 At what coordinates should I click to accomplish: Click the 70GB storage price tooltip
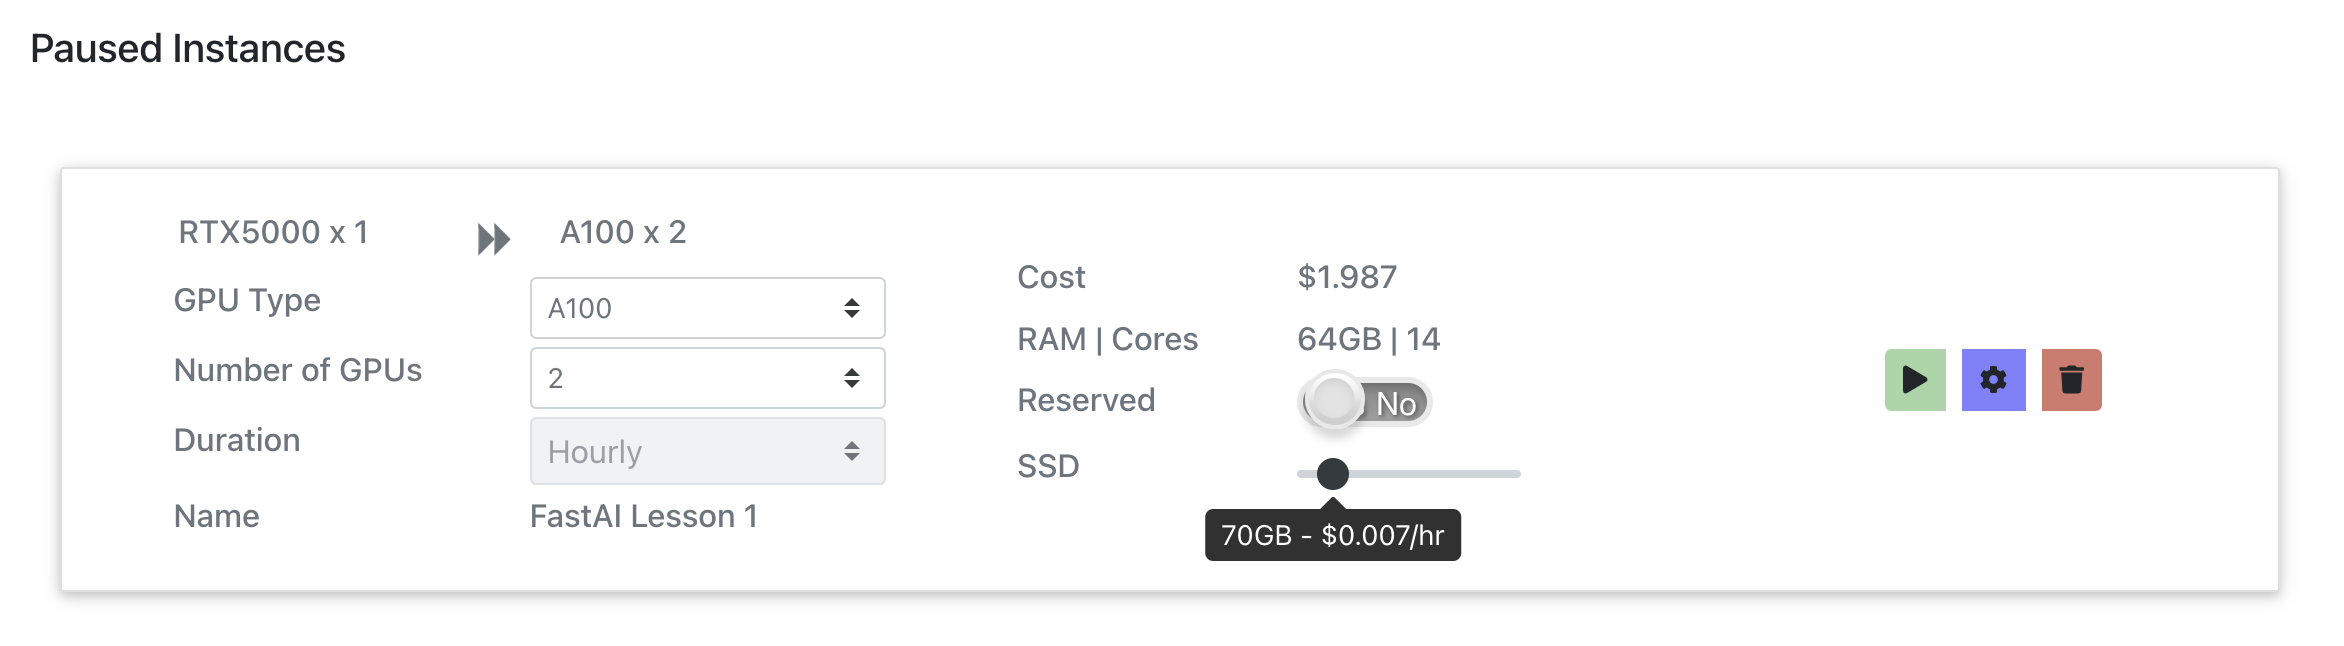1332,535
